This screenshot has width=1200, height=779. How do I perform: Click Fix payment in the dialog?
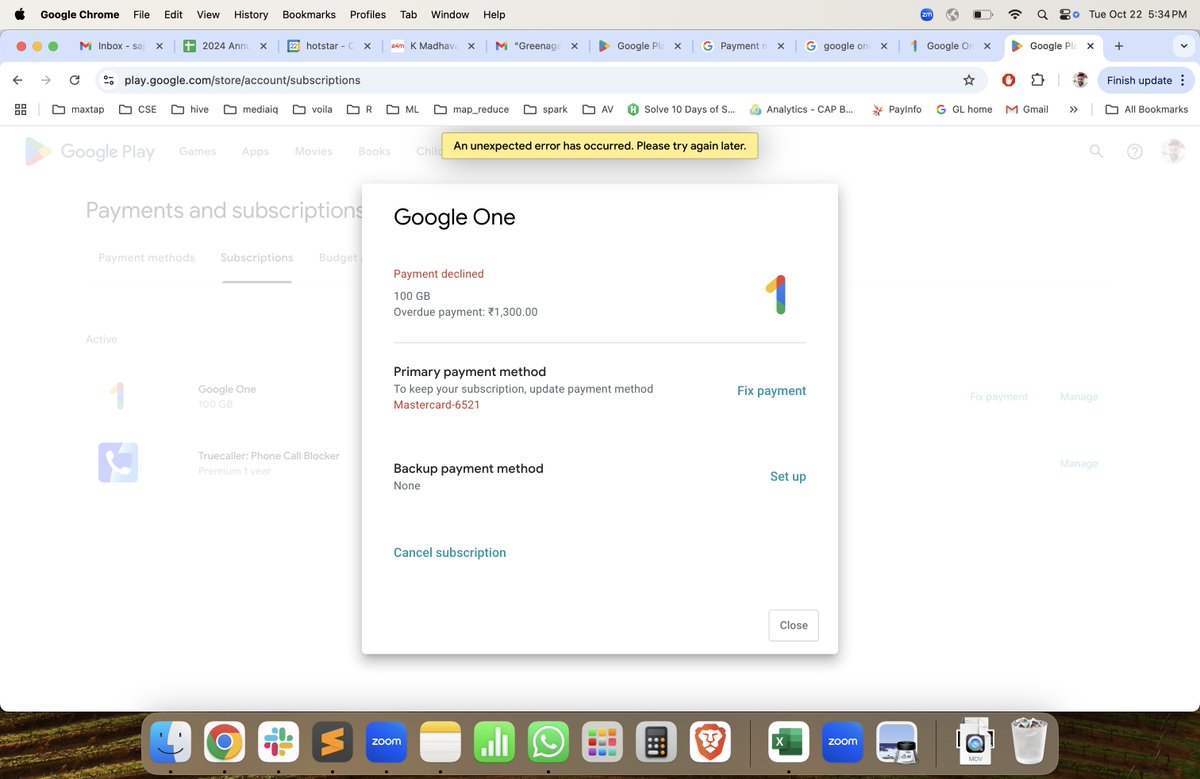(x=771, y=391)
